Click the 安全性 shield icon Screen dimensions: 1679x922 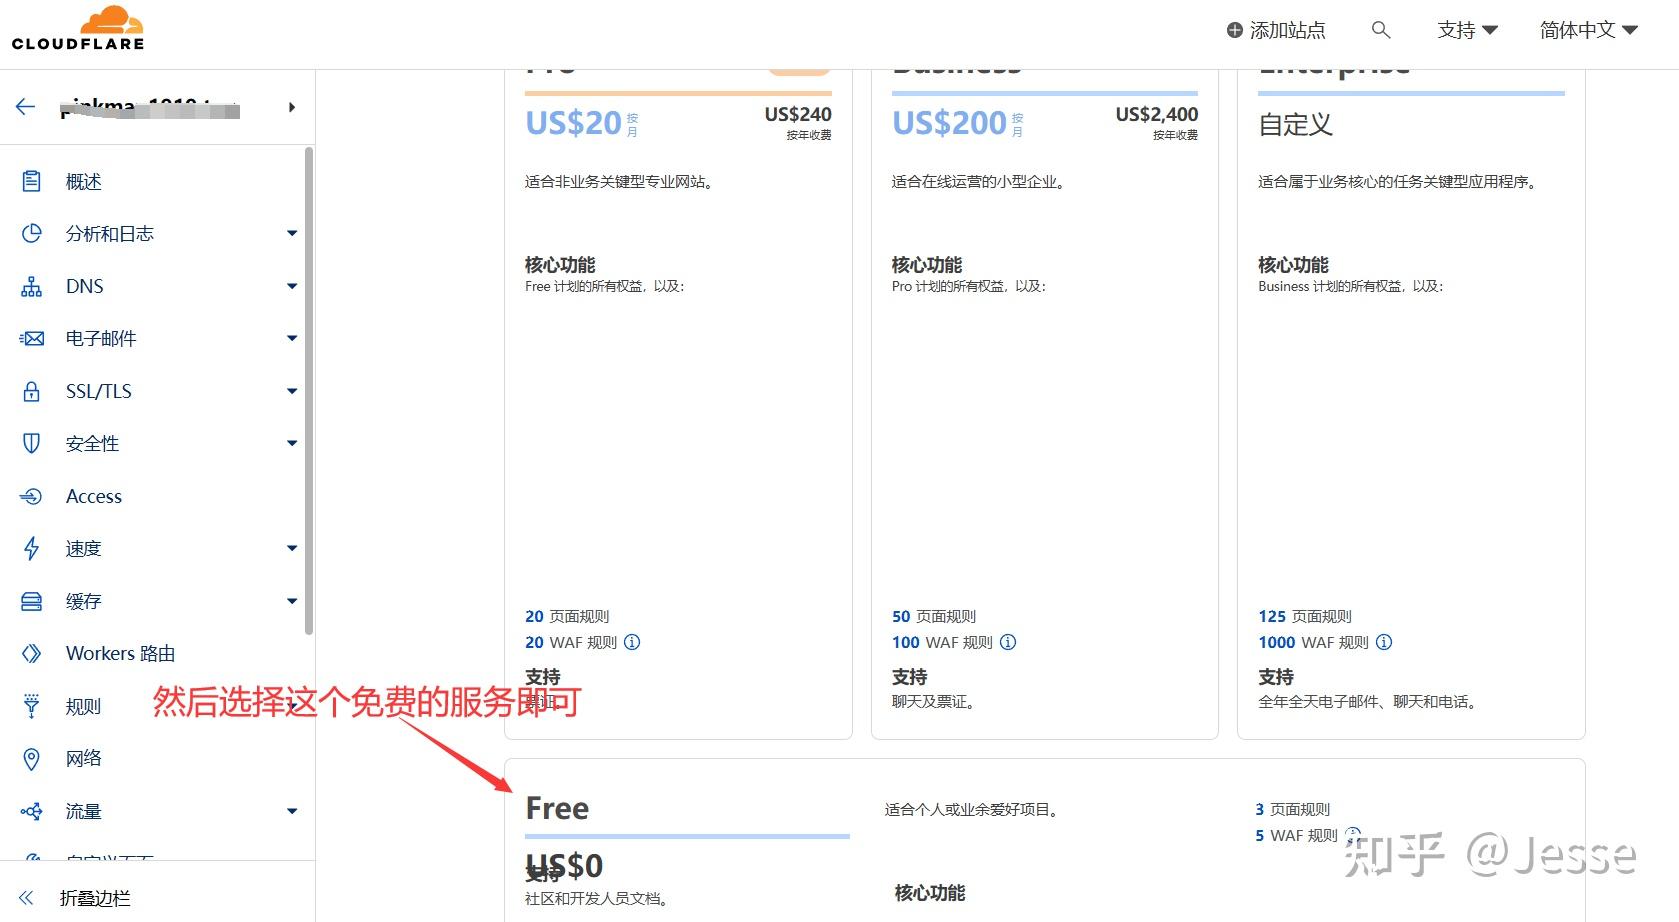(x=32, y=443)
